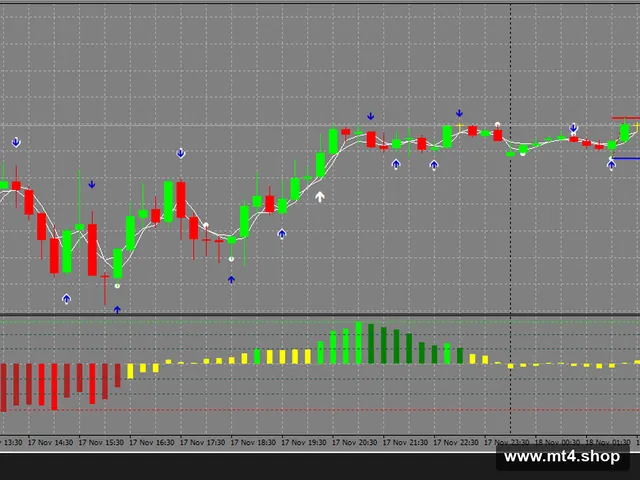
Task: Click the '17 Nov 16:30' time label
Action: click(x=152, y=442)
